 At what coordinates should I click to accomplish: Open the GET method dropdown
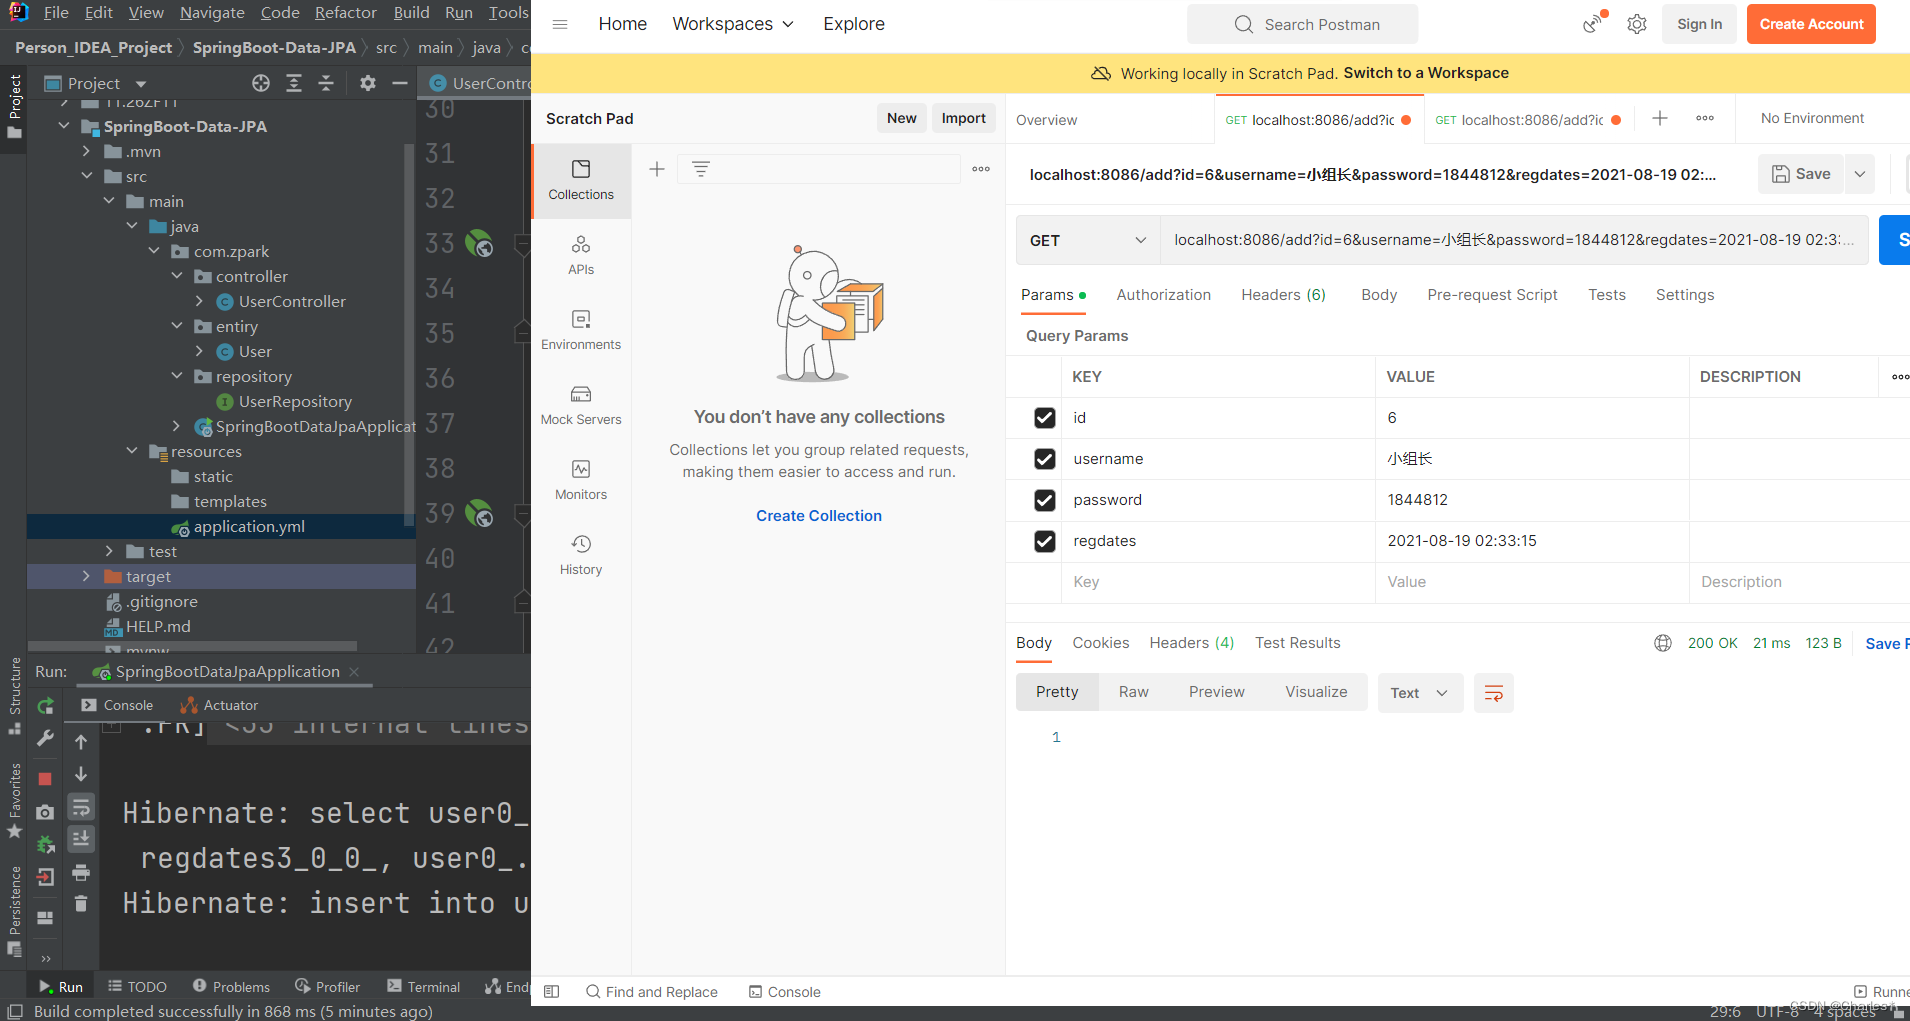pyautogui.click(x=1088, y=240)
